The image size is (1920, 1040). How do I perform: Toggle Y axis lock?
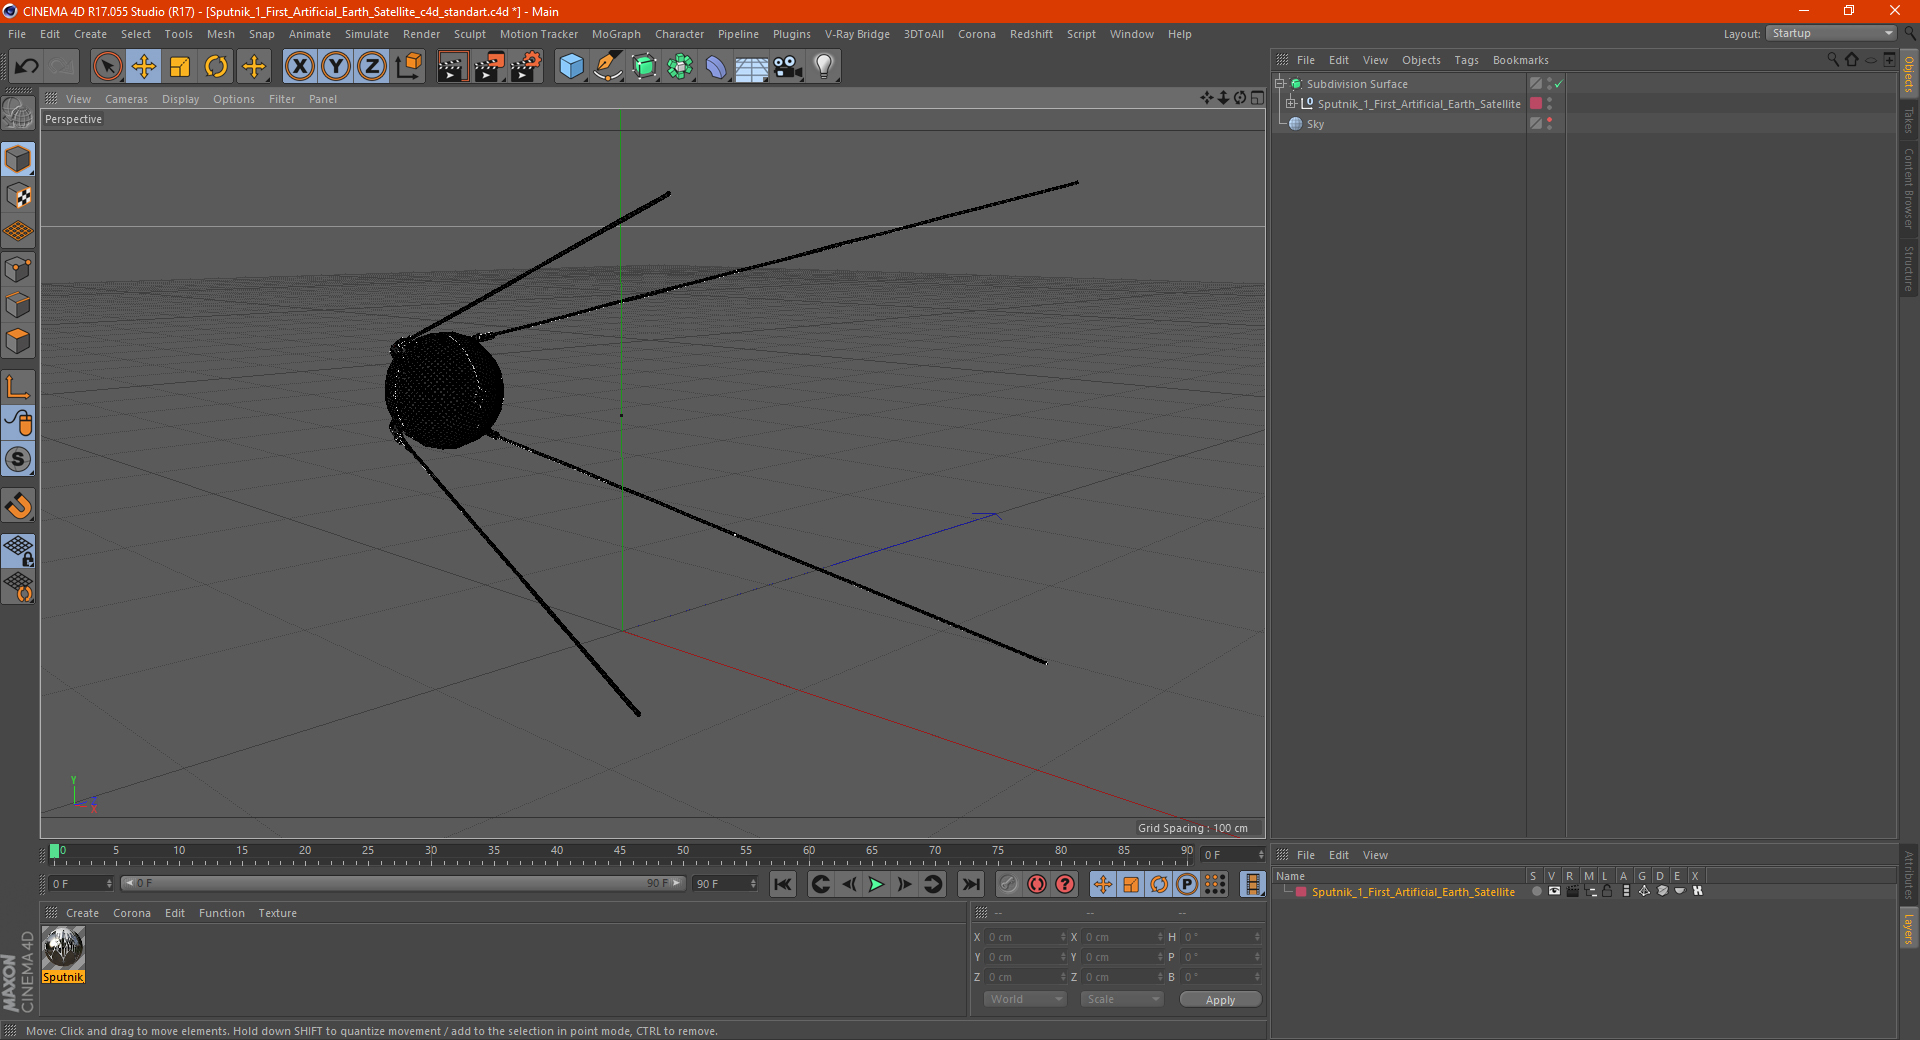tap(336, 67)
